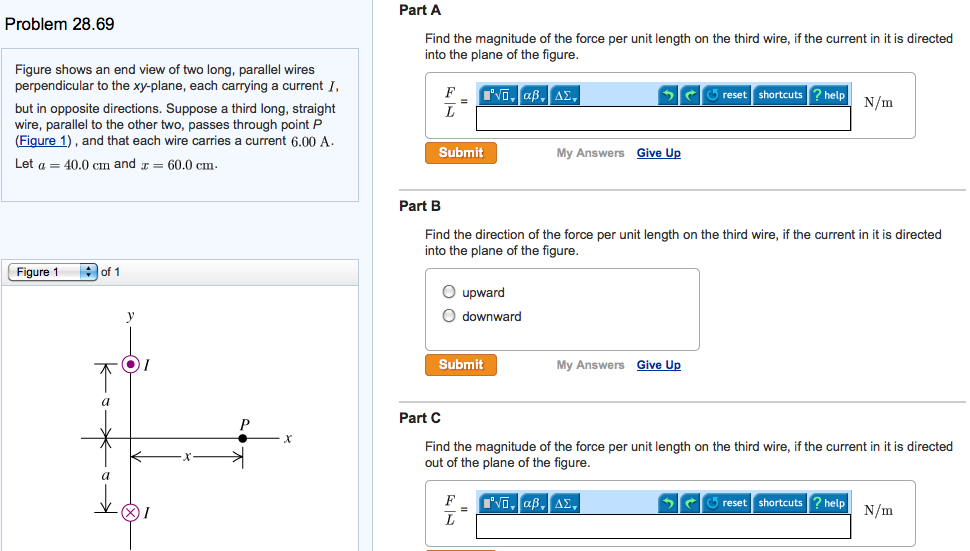This screenshot has width=970, height=551.
Task: Select the upward radio option
Action: [x=450, y=293]
